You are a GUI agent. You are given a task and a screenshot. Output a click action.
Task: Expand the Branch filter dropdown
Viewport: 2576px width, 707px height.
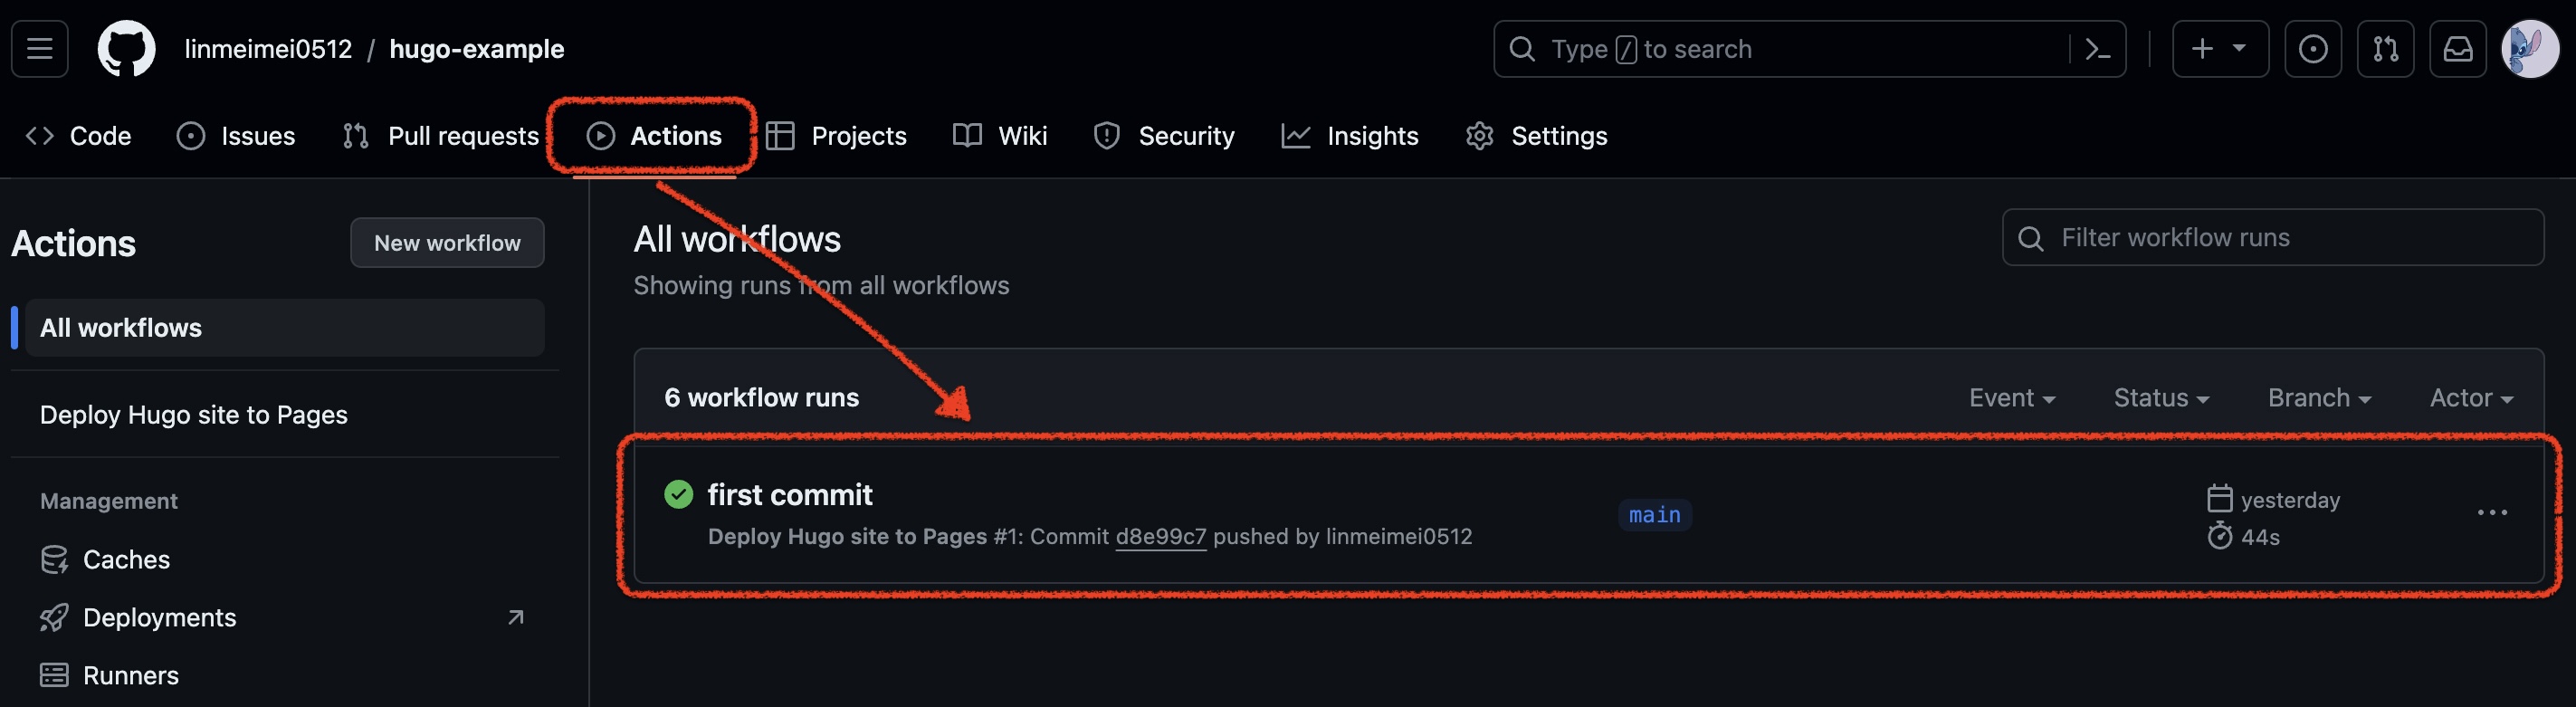(x=2319, y=398)
